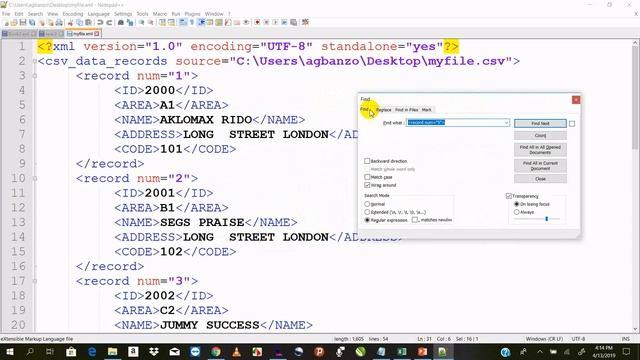Open the Search menu
Screen dimensions: 640x360
tap(35, 14)
